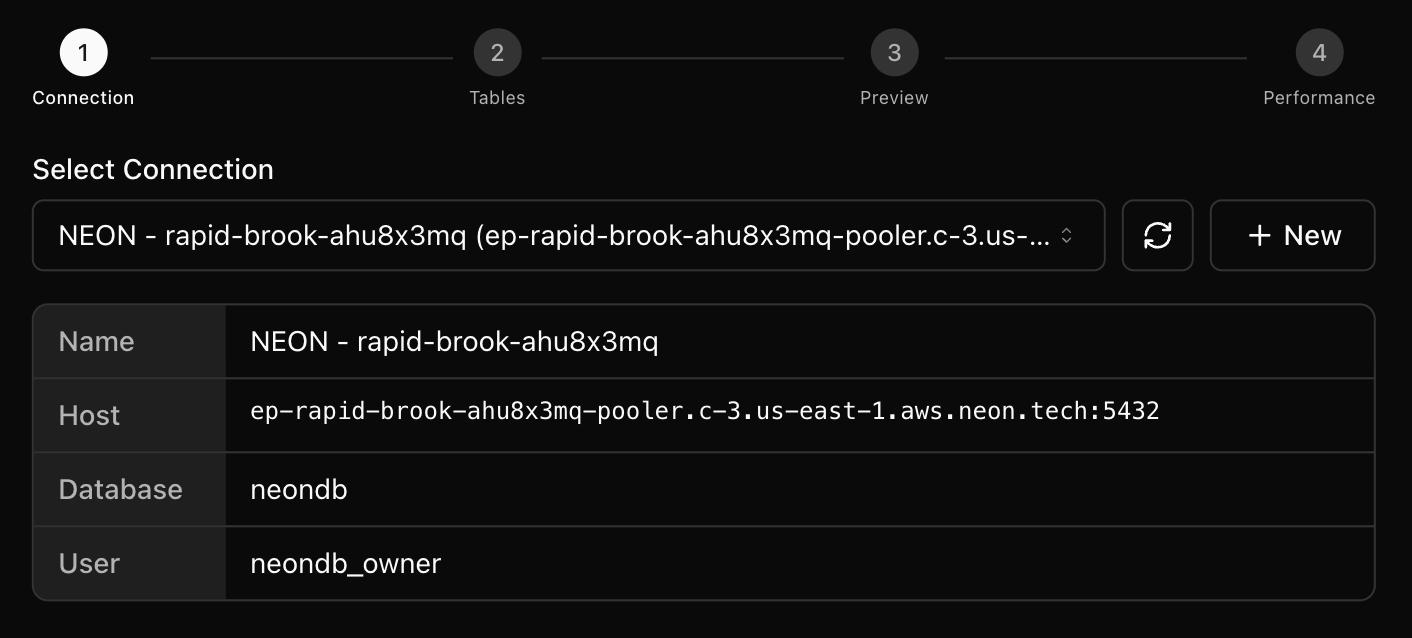Image resolution: width=1412 pixels, height=638 pixels.
Task: Click the Name row in the details table
Action: (x=128, y=341)
